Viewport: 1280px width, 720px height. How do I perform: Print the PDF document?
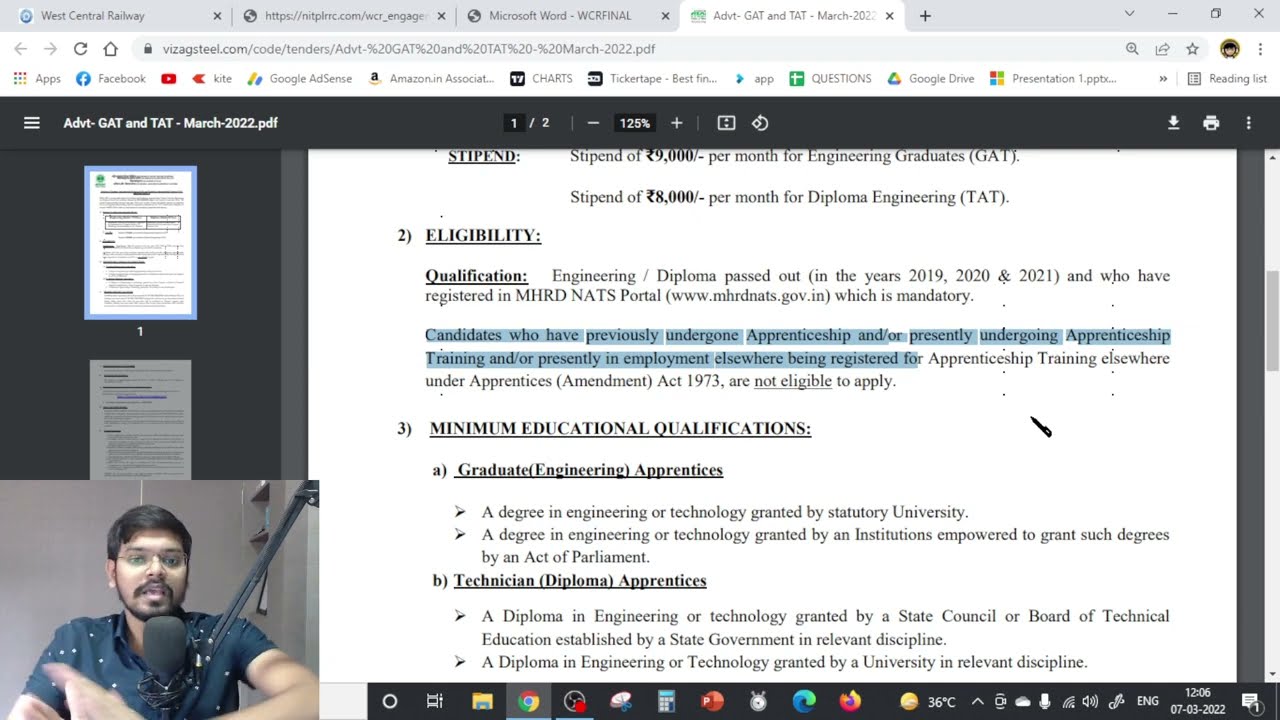pos(1211,123)
